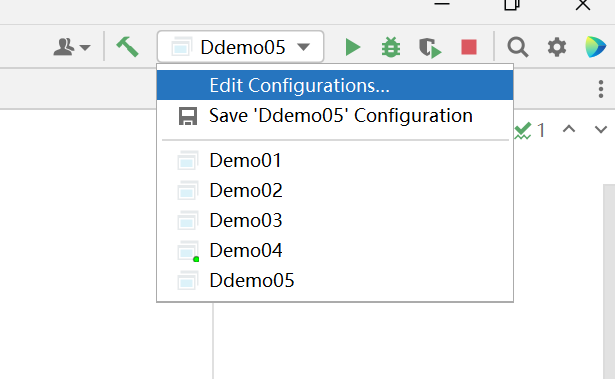Select the Demo01 run configuration
Viewport: 615px width, 379px height.
click(335, 160)
